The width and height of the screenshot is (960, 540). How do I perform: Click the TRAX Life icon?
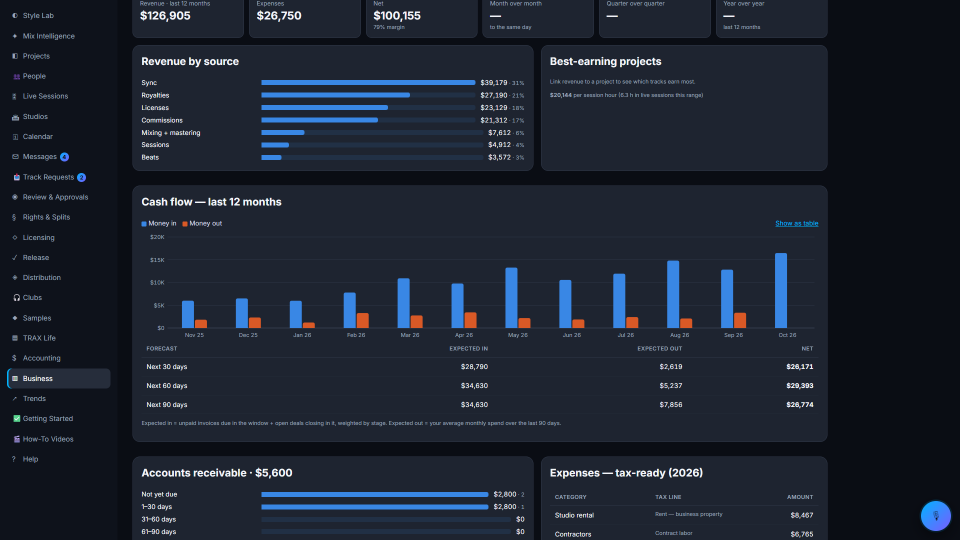click(15, 338)
